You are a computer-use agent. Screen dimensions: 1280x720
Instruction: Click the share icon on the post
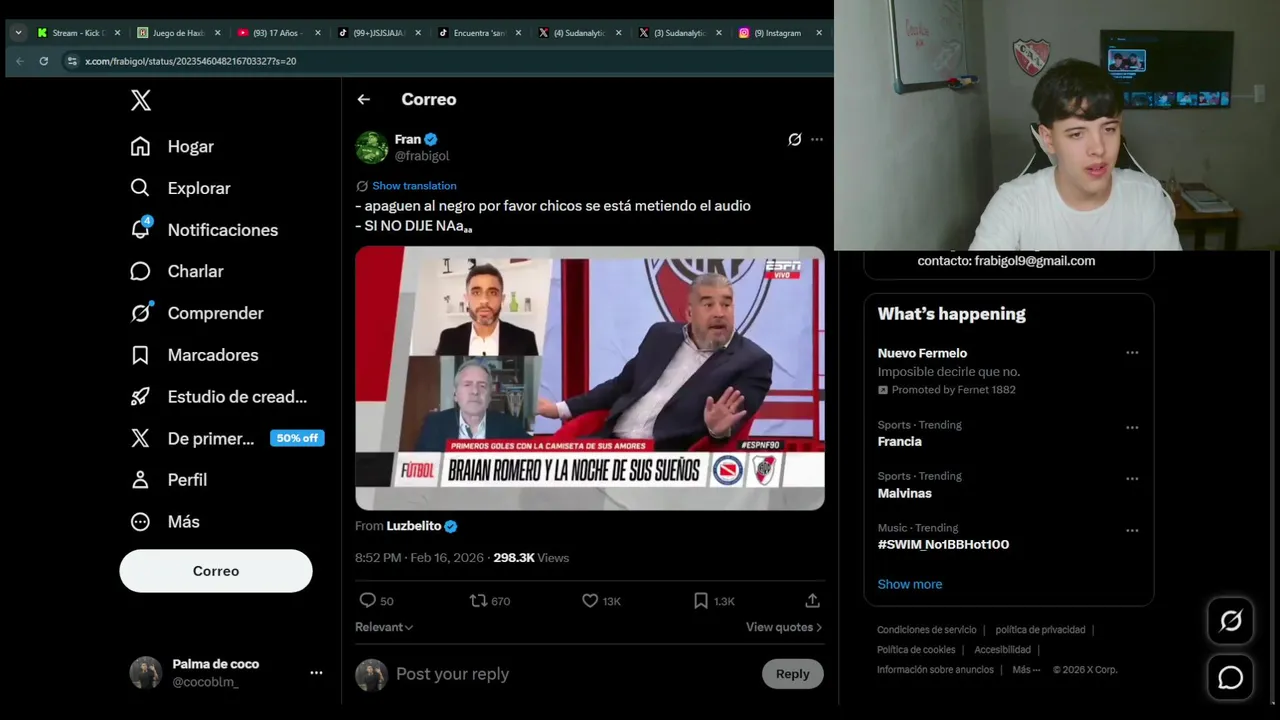click(x=812, y=600)
